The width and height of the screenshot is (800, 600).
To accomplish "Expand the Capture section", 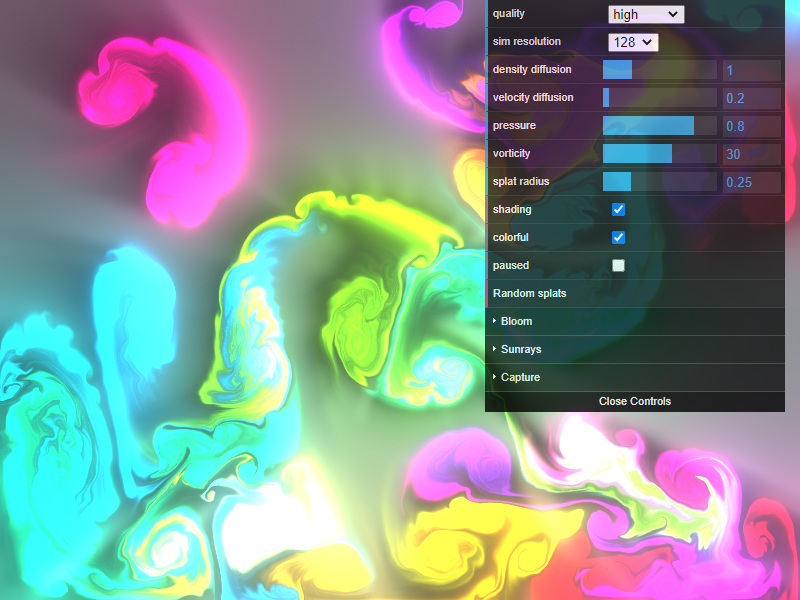I will click(520, 378).
